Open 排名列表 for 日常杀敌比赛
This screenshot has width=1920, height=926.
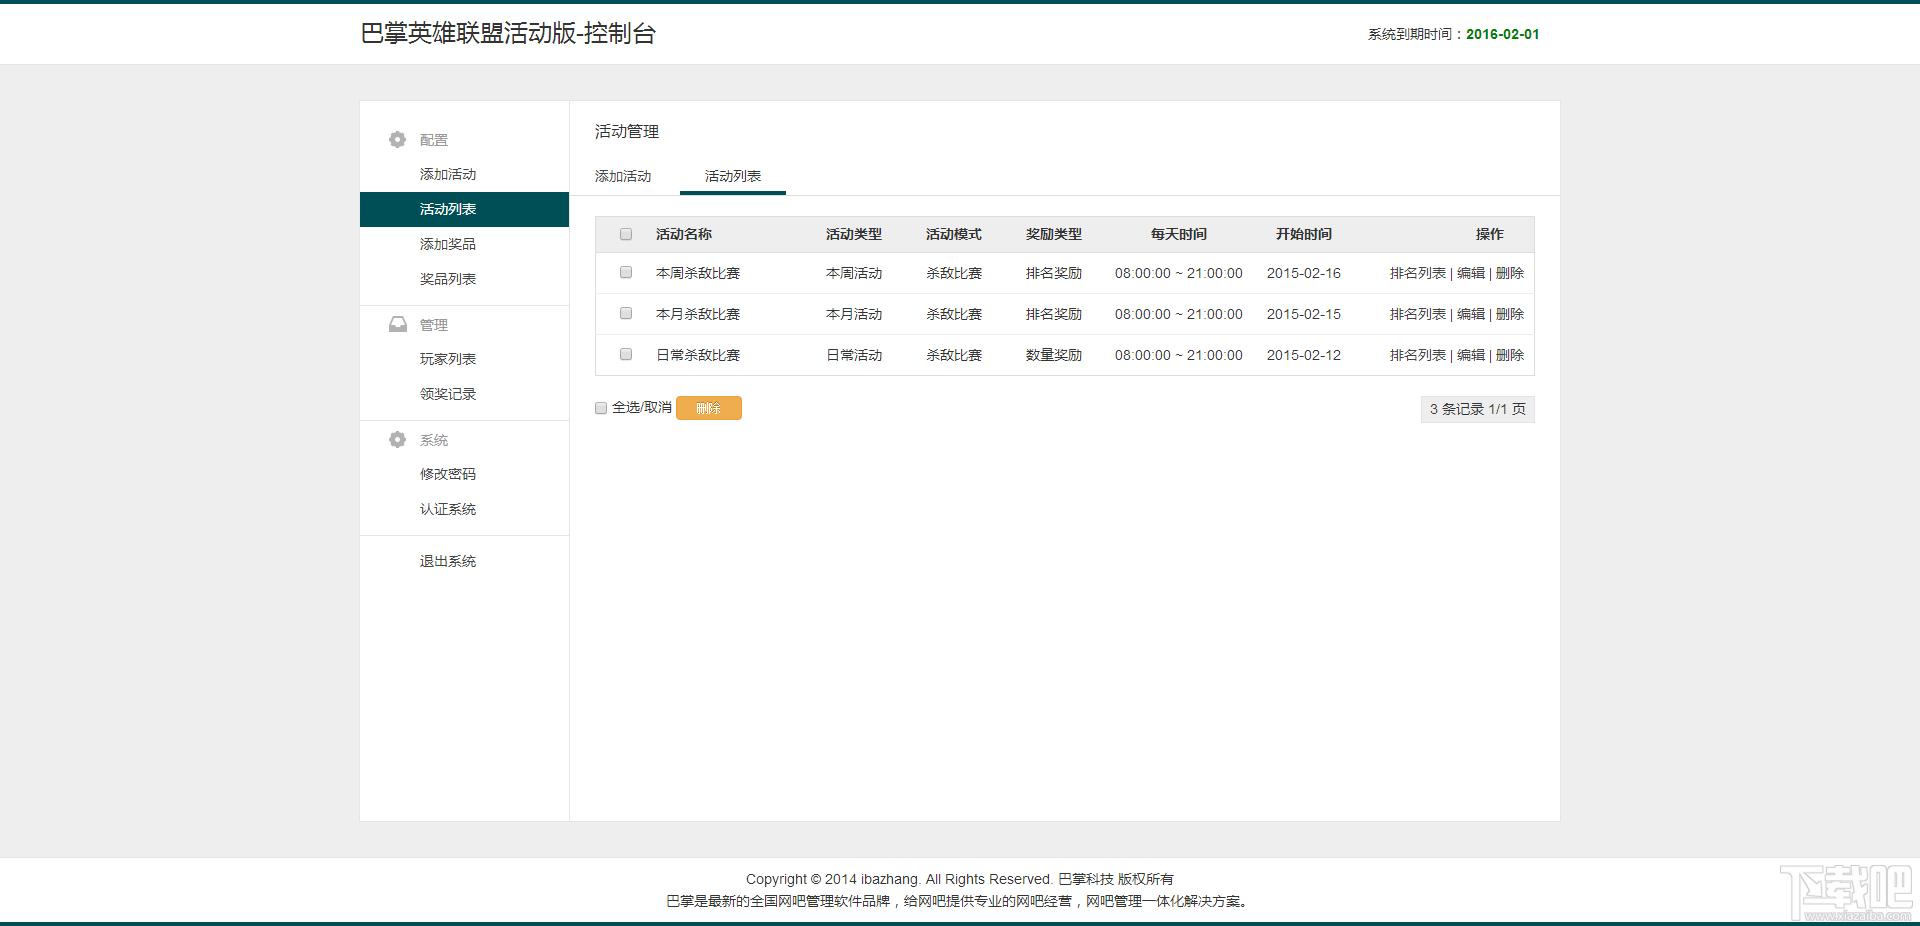coord(1418,355)
